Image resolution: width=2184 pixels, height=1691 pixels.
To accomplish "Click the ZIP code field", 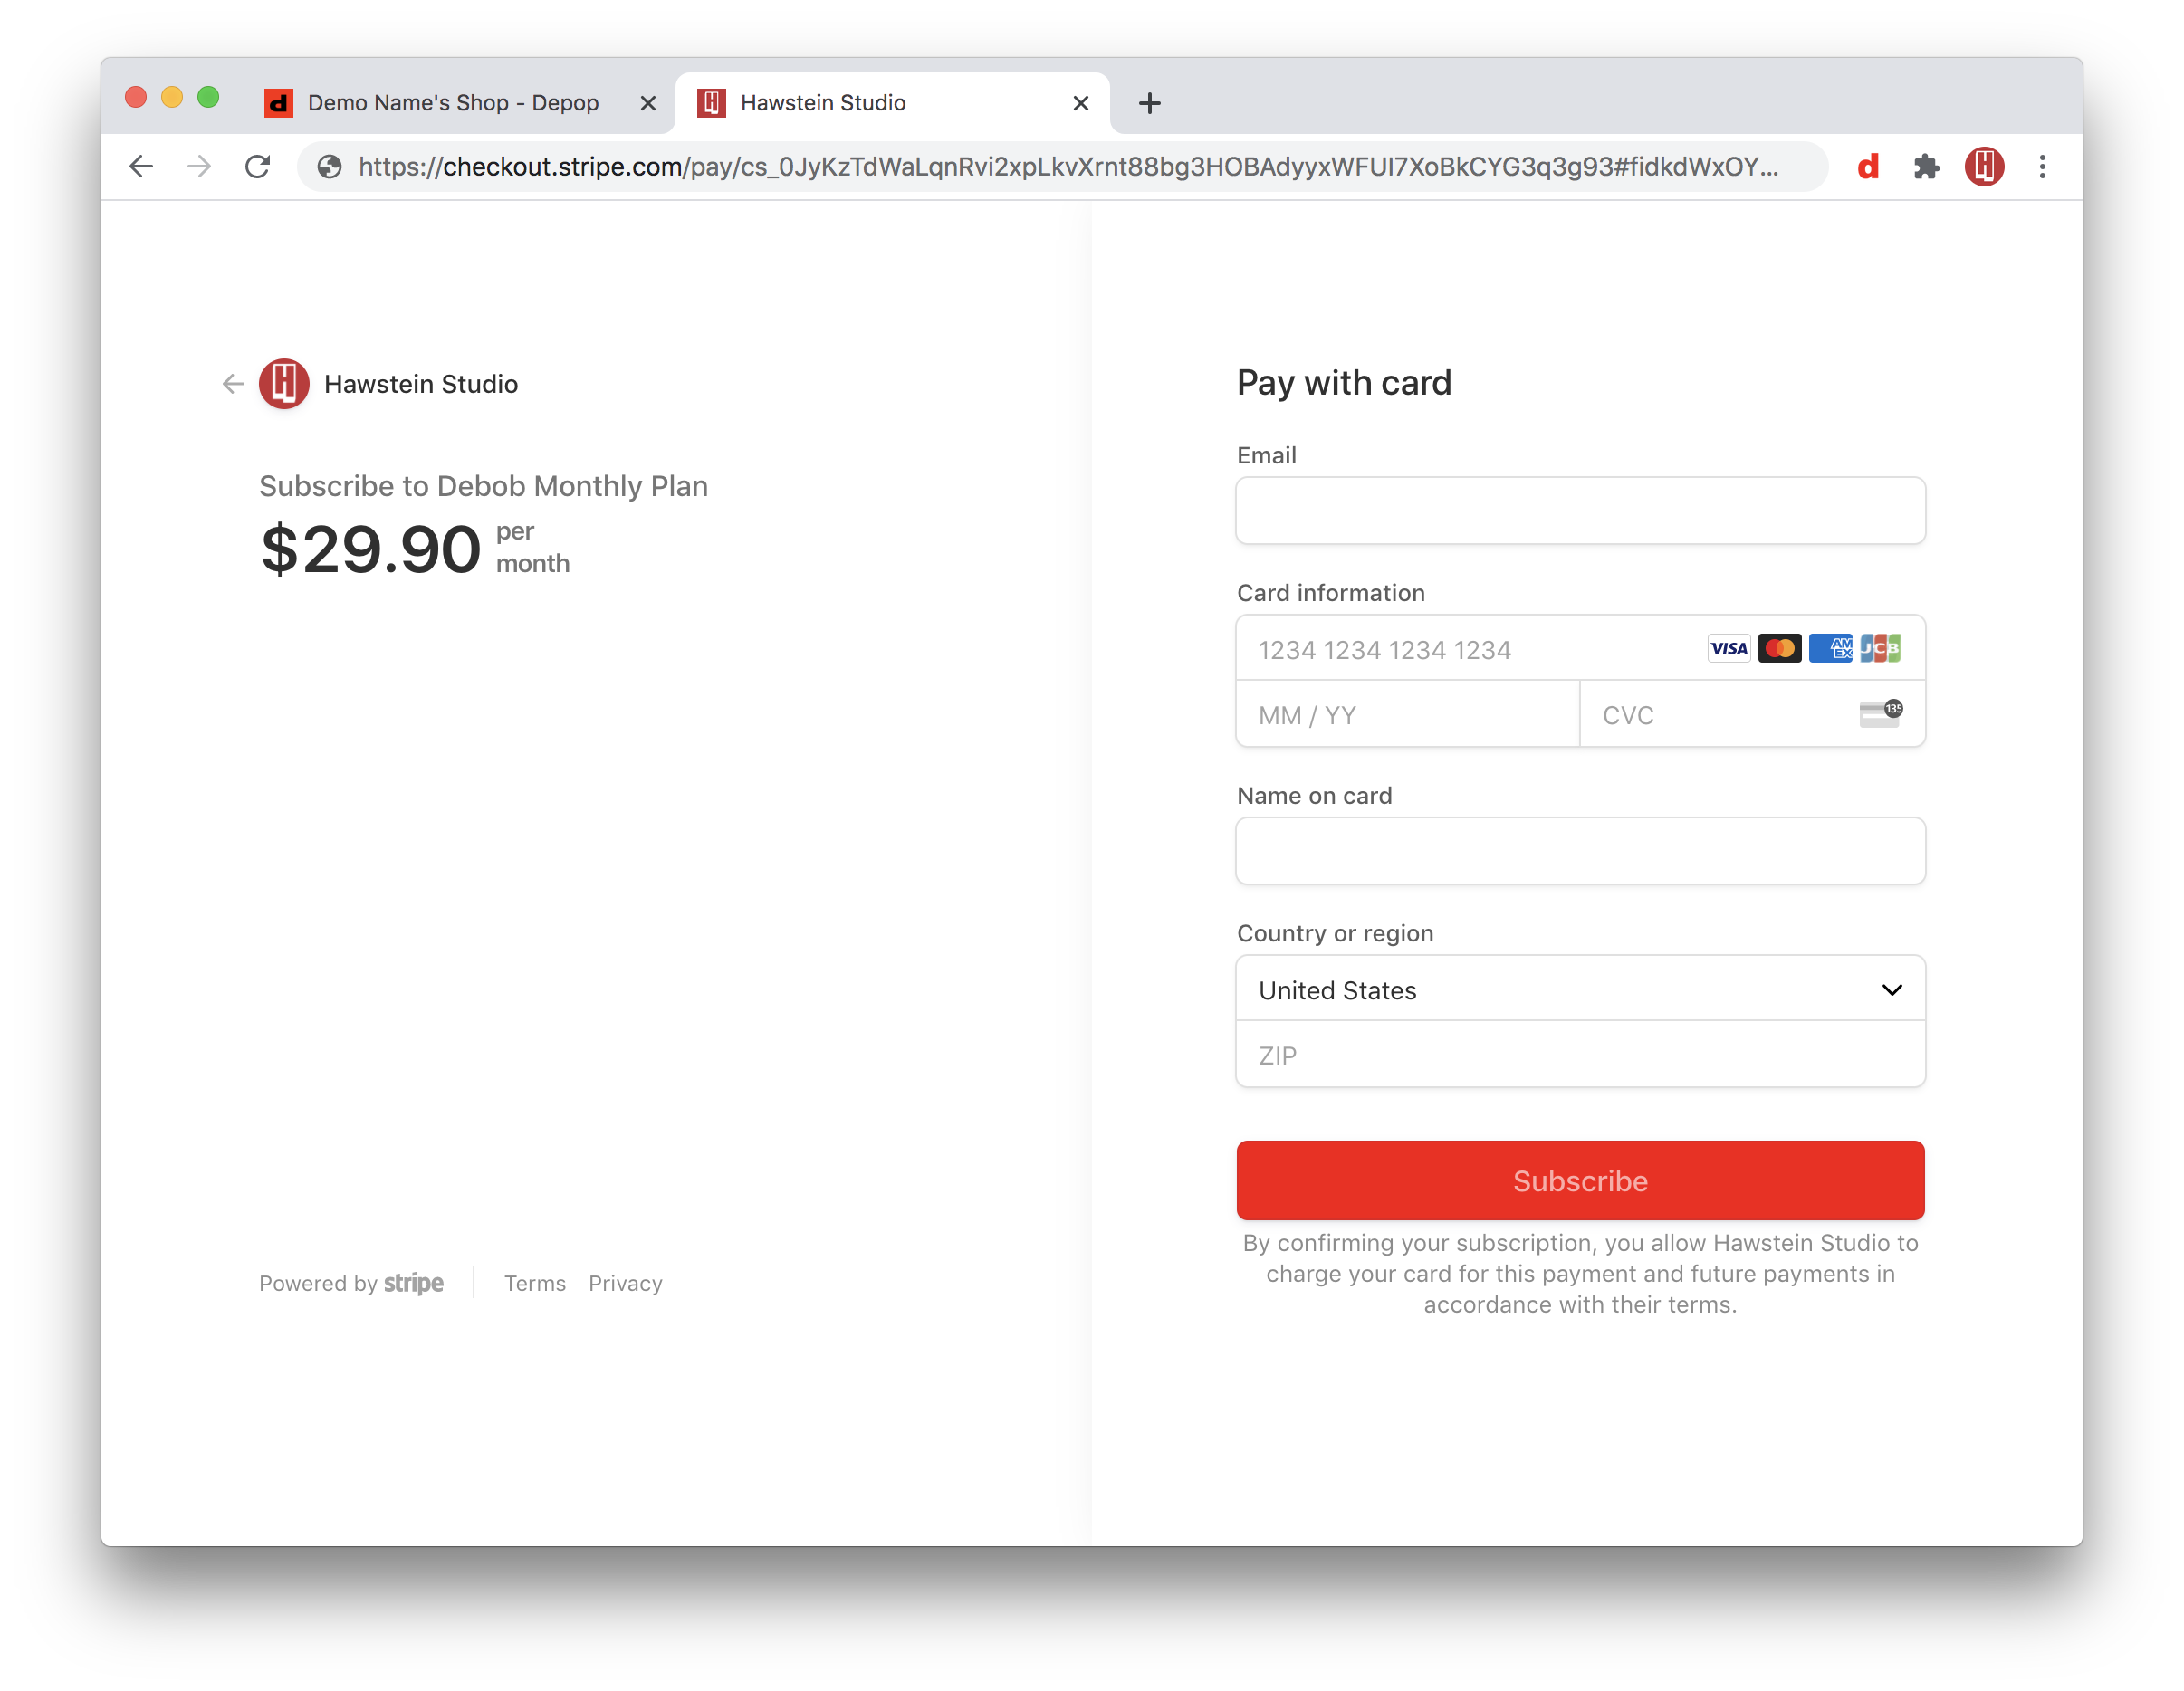I will pos(1580,1055).
